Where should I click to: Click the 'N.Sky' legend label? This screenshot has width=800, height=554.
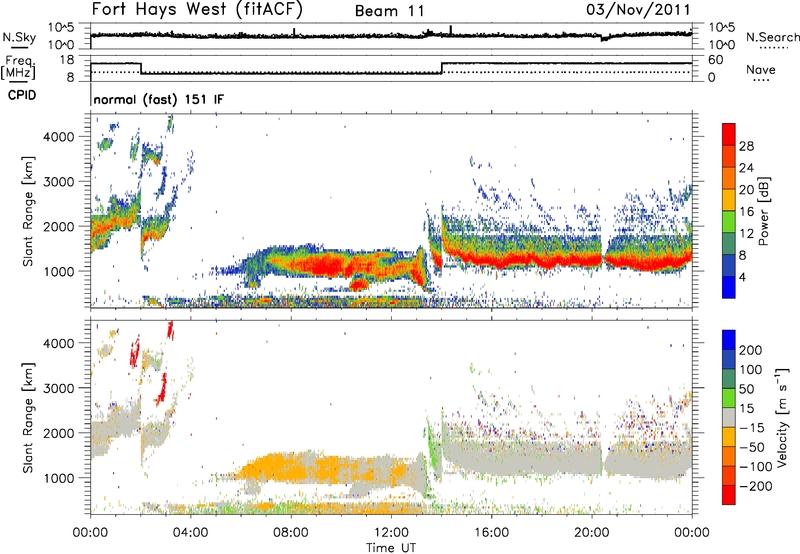pos(19,37)
